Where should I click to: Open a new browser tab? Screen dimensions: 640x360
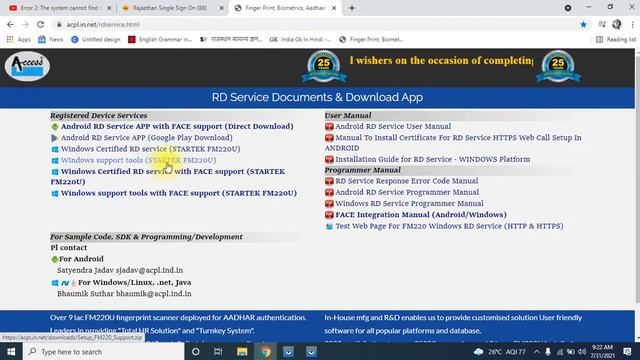pos(352,8)
